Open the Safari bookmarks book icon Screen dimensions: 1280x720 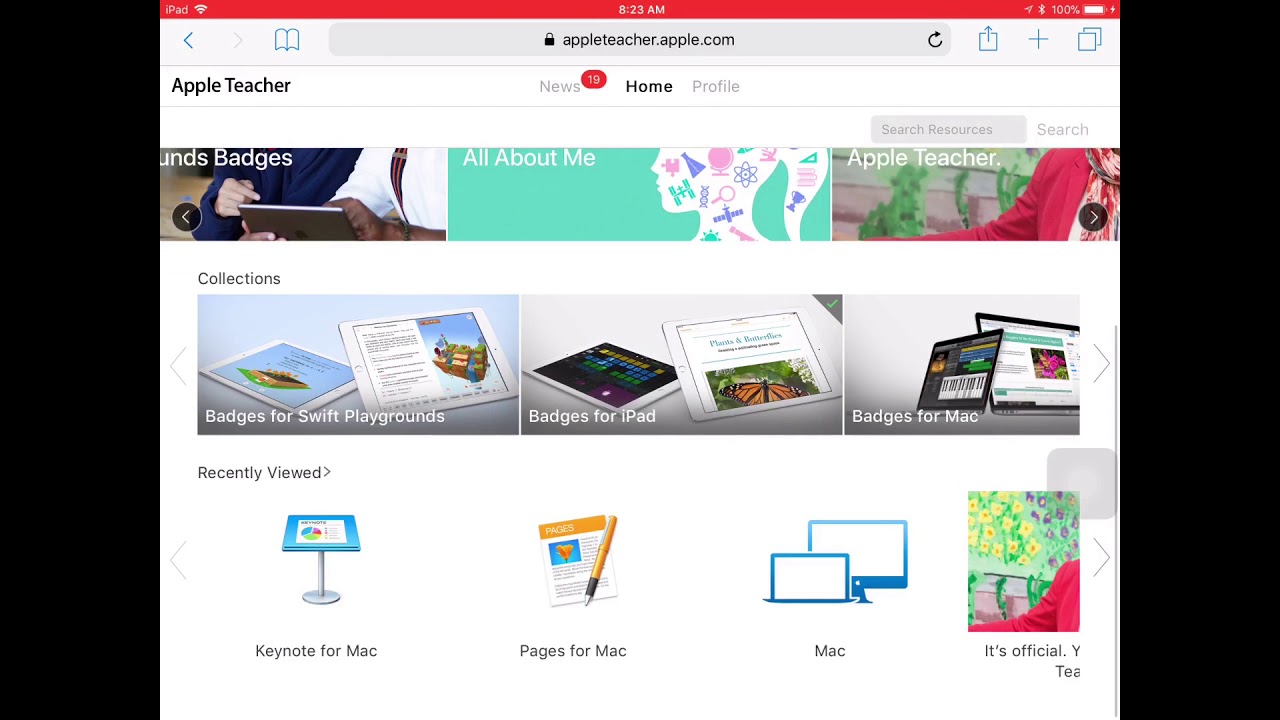[287, 40]
